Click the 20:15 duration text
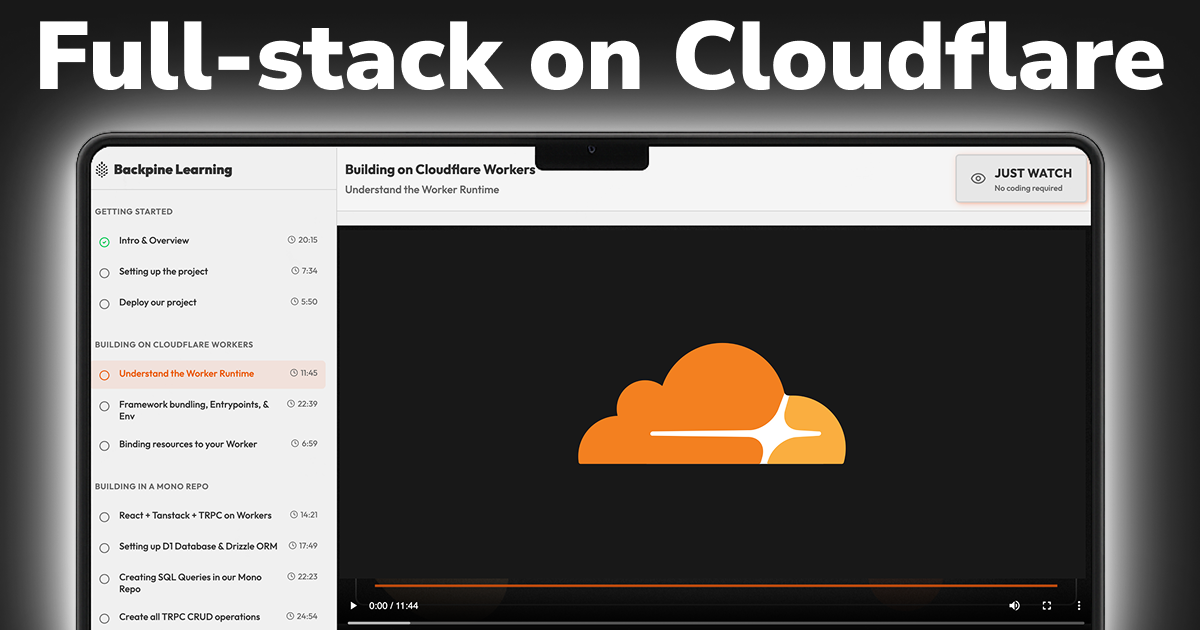 (x=308, y=240)
